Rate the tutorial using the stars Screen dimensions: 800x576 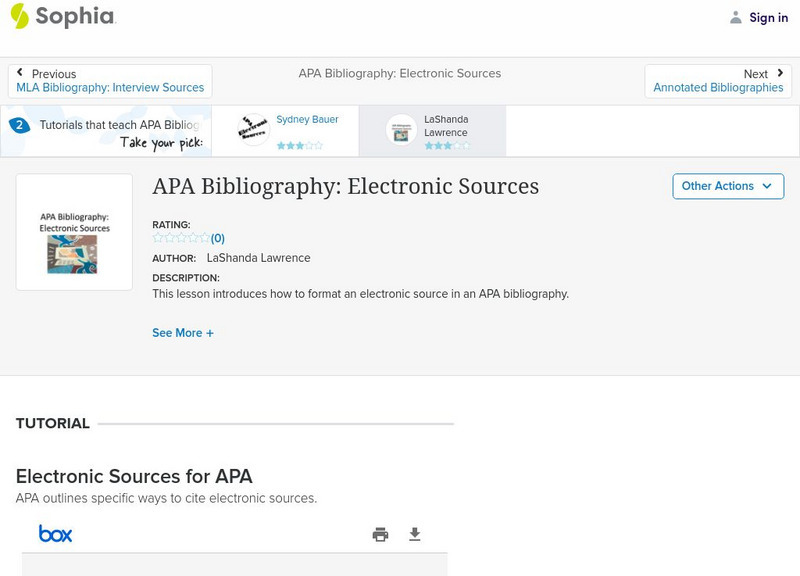180,238
